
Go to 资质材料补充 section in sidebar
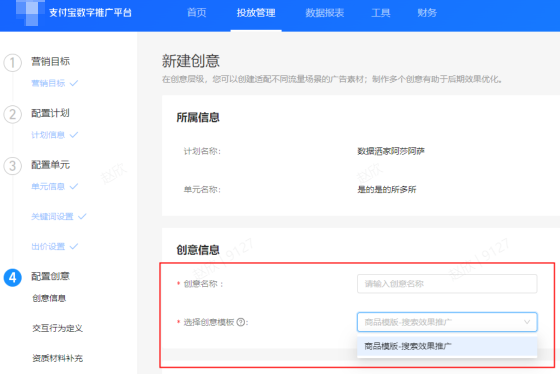click(x=58, y=358)
